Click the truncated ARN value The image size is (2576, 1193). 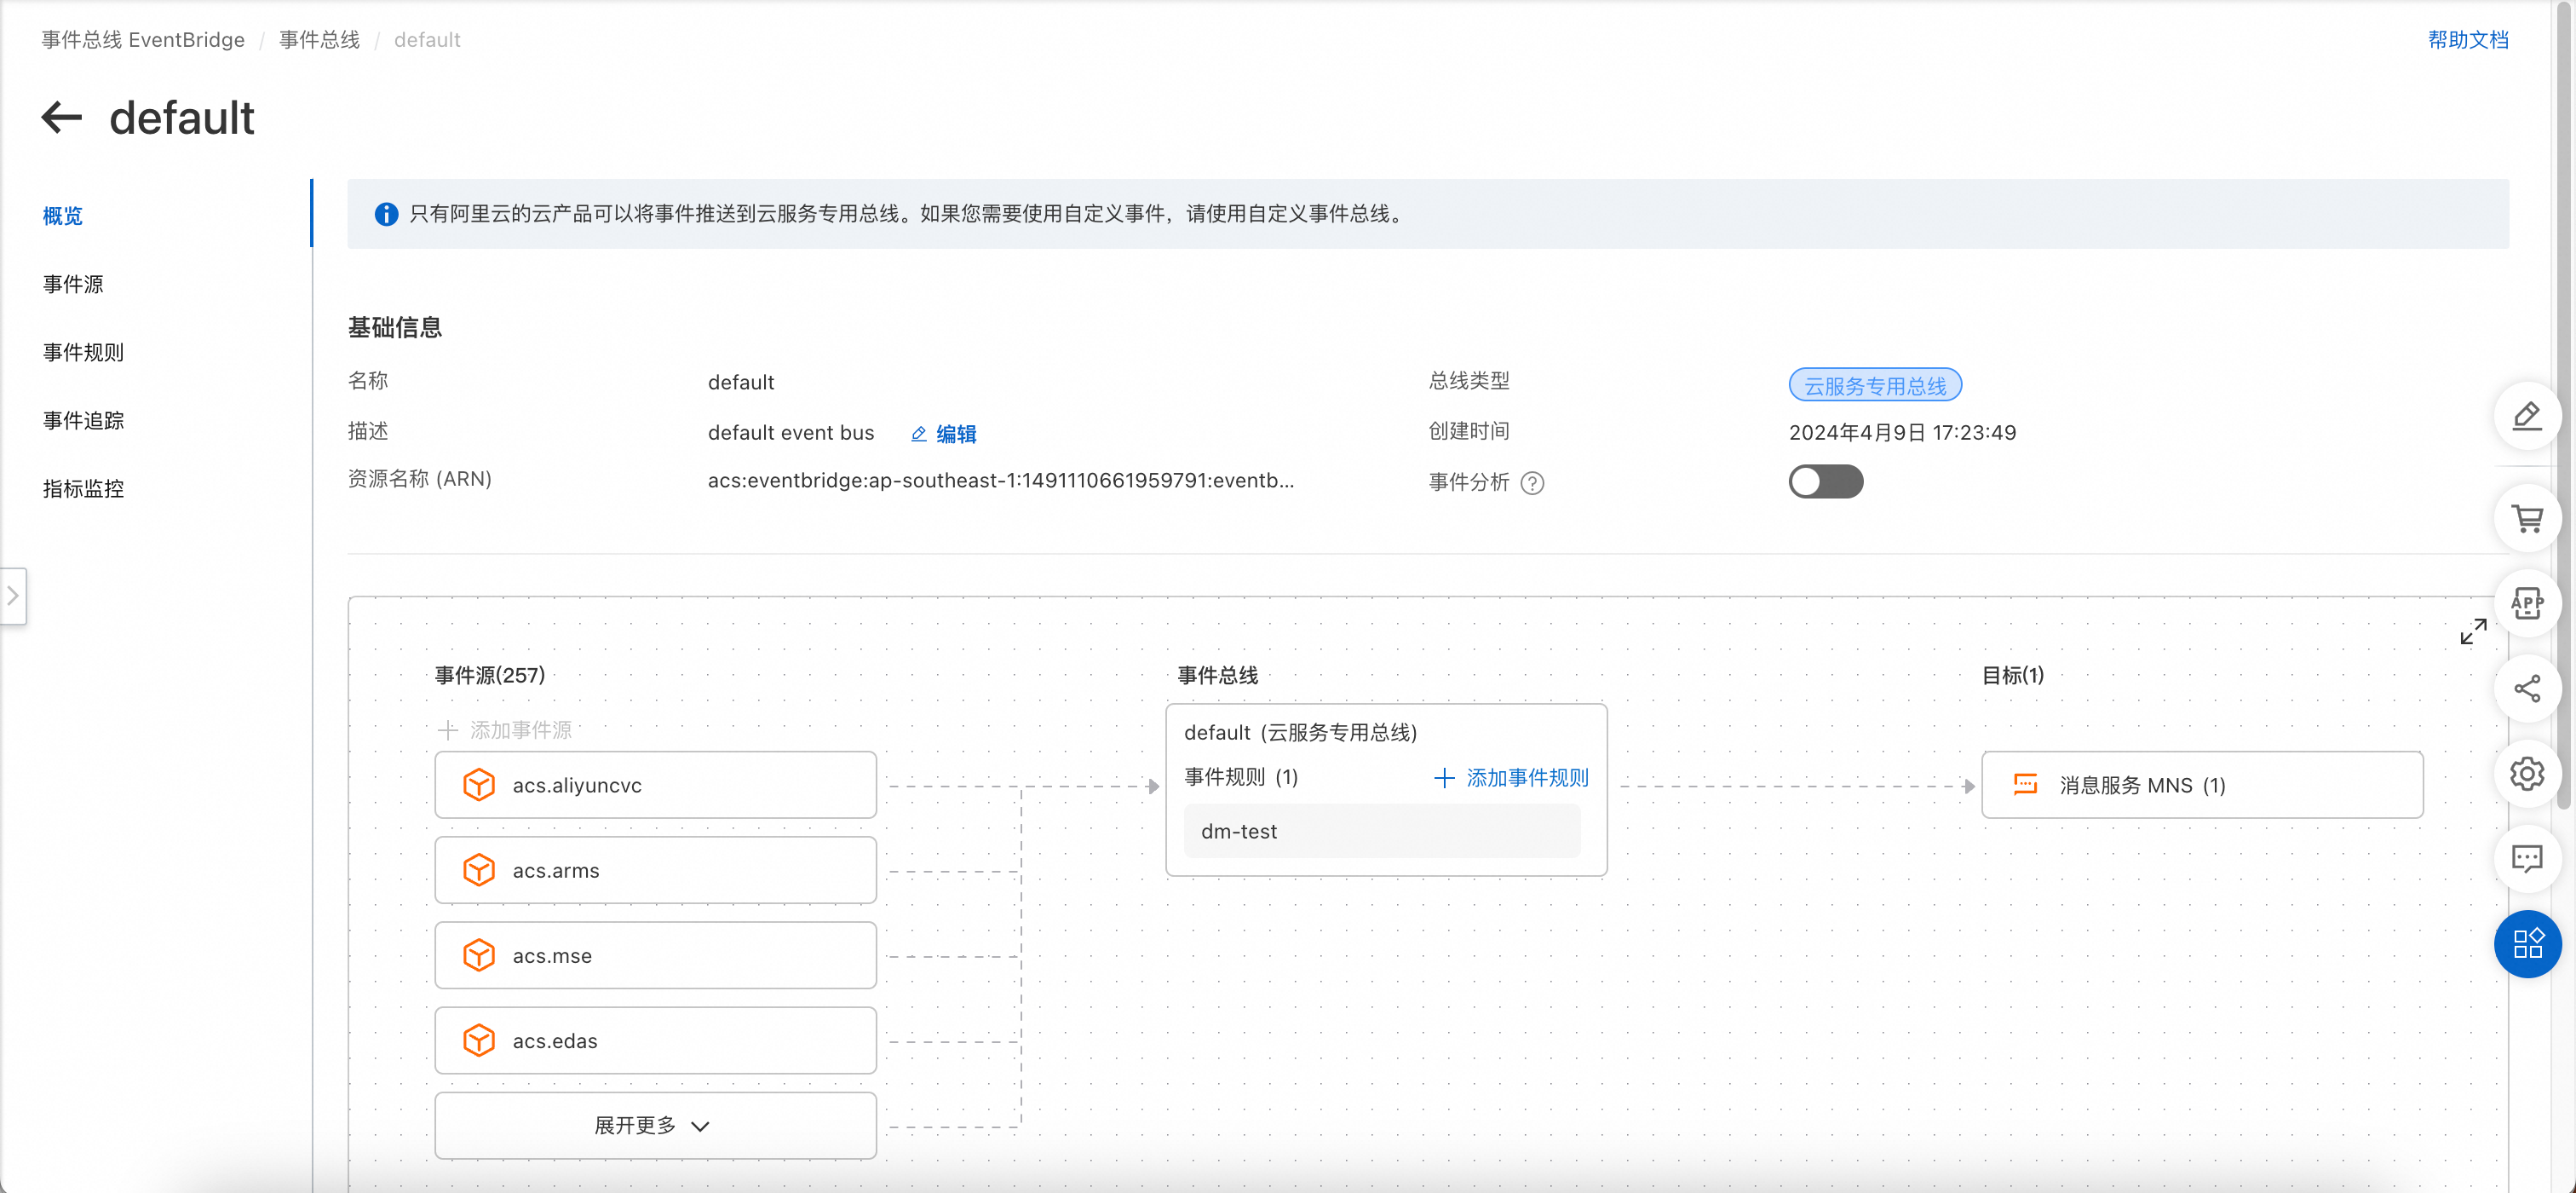click(x=1001, y=481)
